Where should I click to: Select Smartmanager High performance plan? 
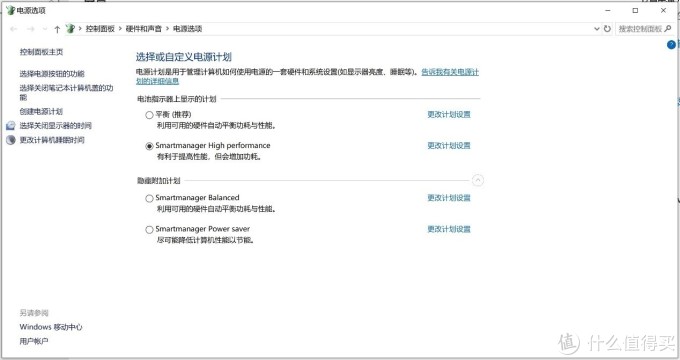coord(149,146)
